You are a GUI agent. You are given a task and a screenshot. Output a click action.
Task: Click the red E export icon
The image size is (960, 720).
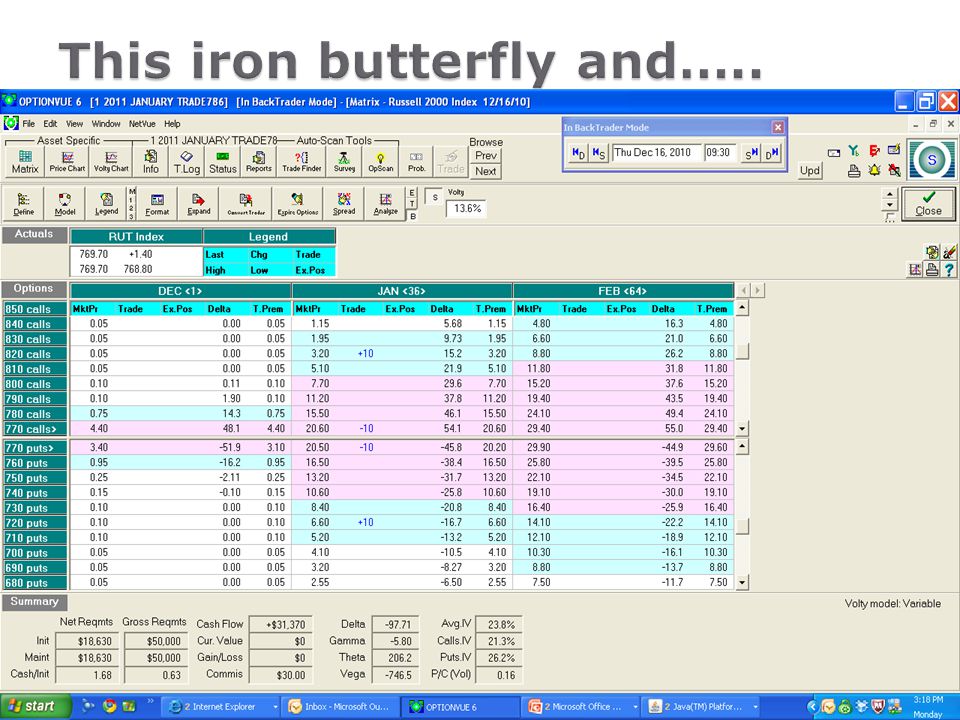pyautogui.click(x=874, y=151)
